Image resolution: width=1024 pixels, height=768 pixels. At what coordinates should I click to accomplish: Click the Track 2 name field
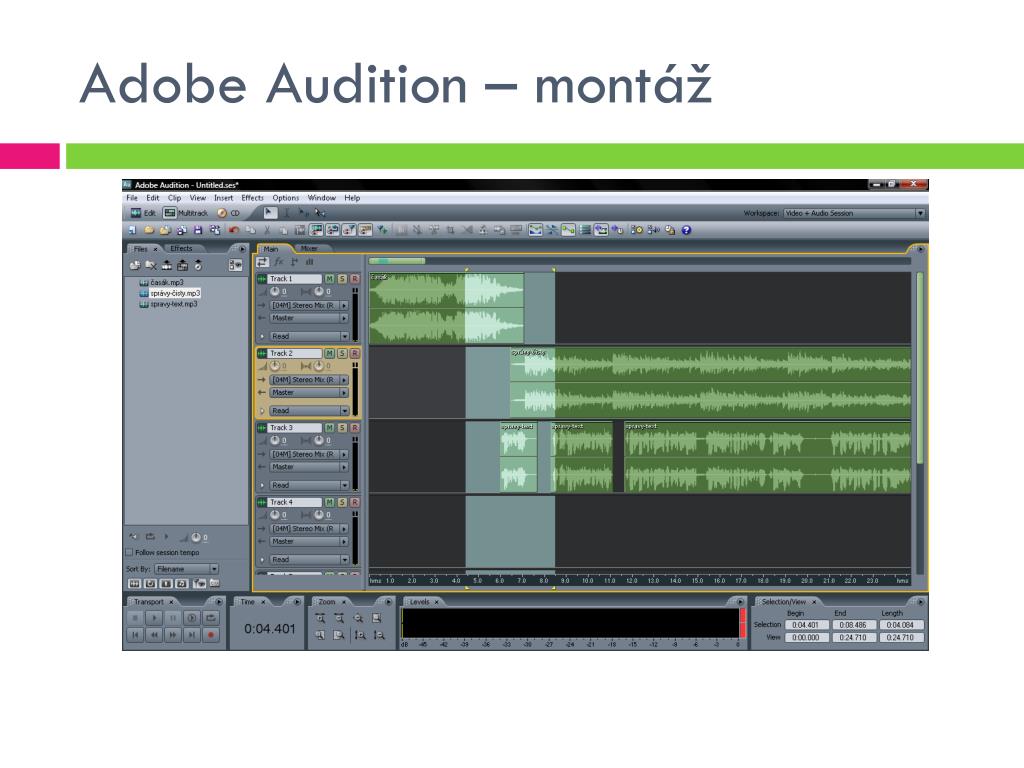coord(295,353)
